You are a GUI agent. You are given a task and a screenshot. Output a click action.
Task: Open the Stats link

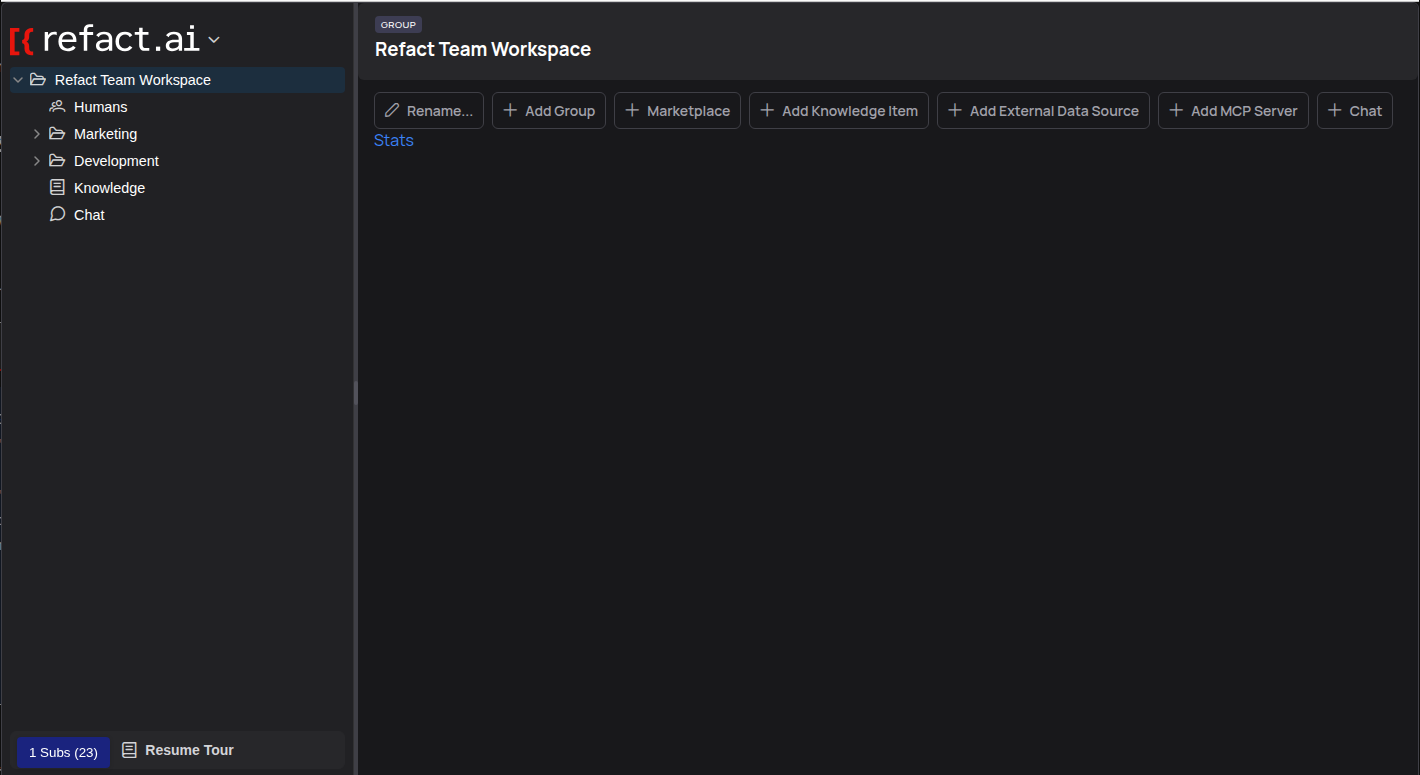pyautogui.click(x=393, y=141)
